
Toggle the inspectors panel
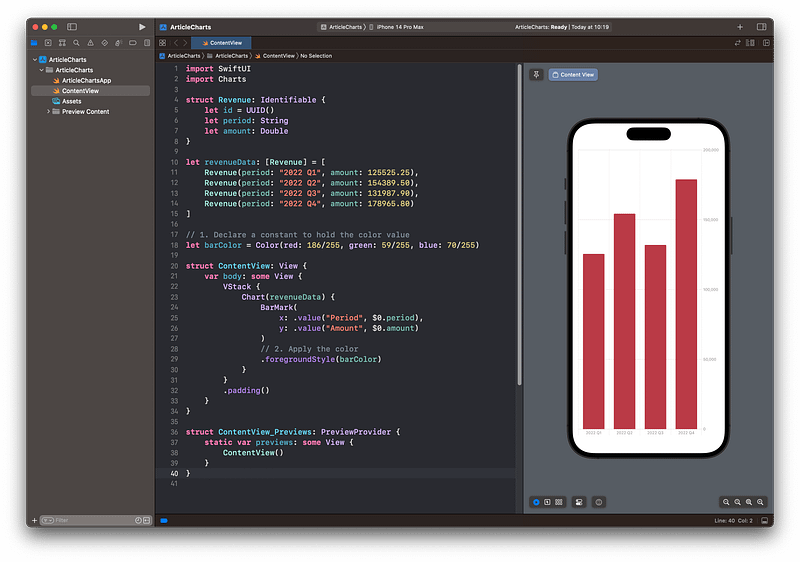(x=761, y=27)
